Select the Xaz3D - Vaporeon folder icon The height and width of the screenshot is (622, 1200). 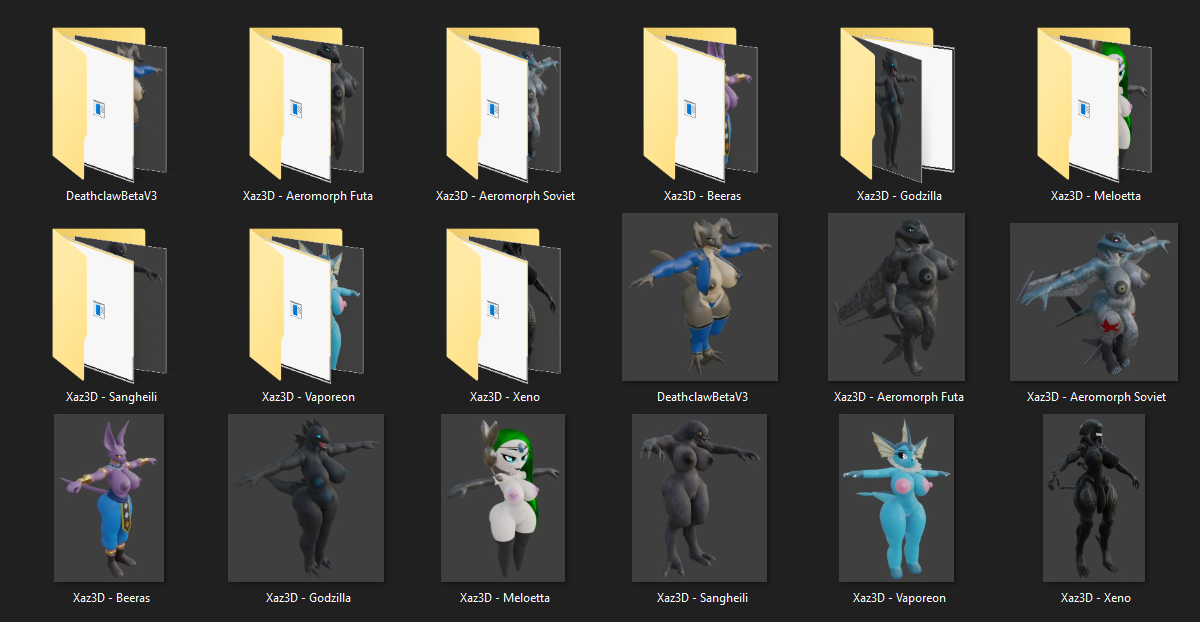click(308, 306)
